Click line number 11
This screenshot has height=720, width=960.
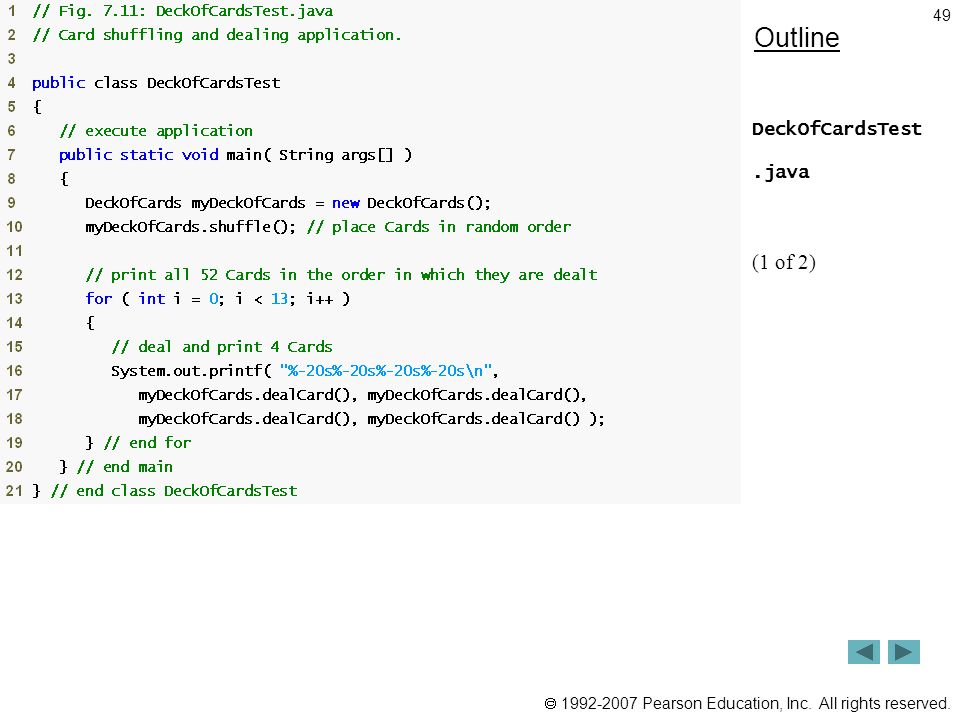(14, 251)
